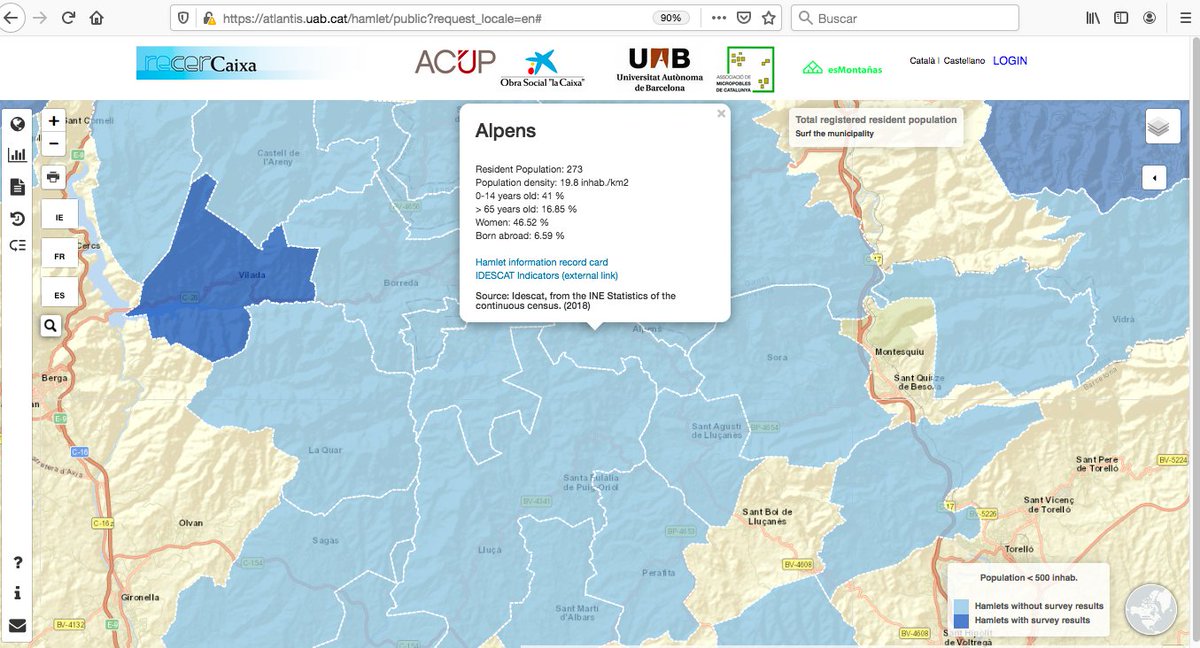Open the bar chart statistics panel
The height and width of the screenshot is (648, 1200).
point(16,156)
